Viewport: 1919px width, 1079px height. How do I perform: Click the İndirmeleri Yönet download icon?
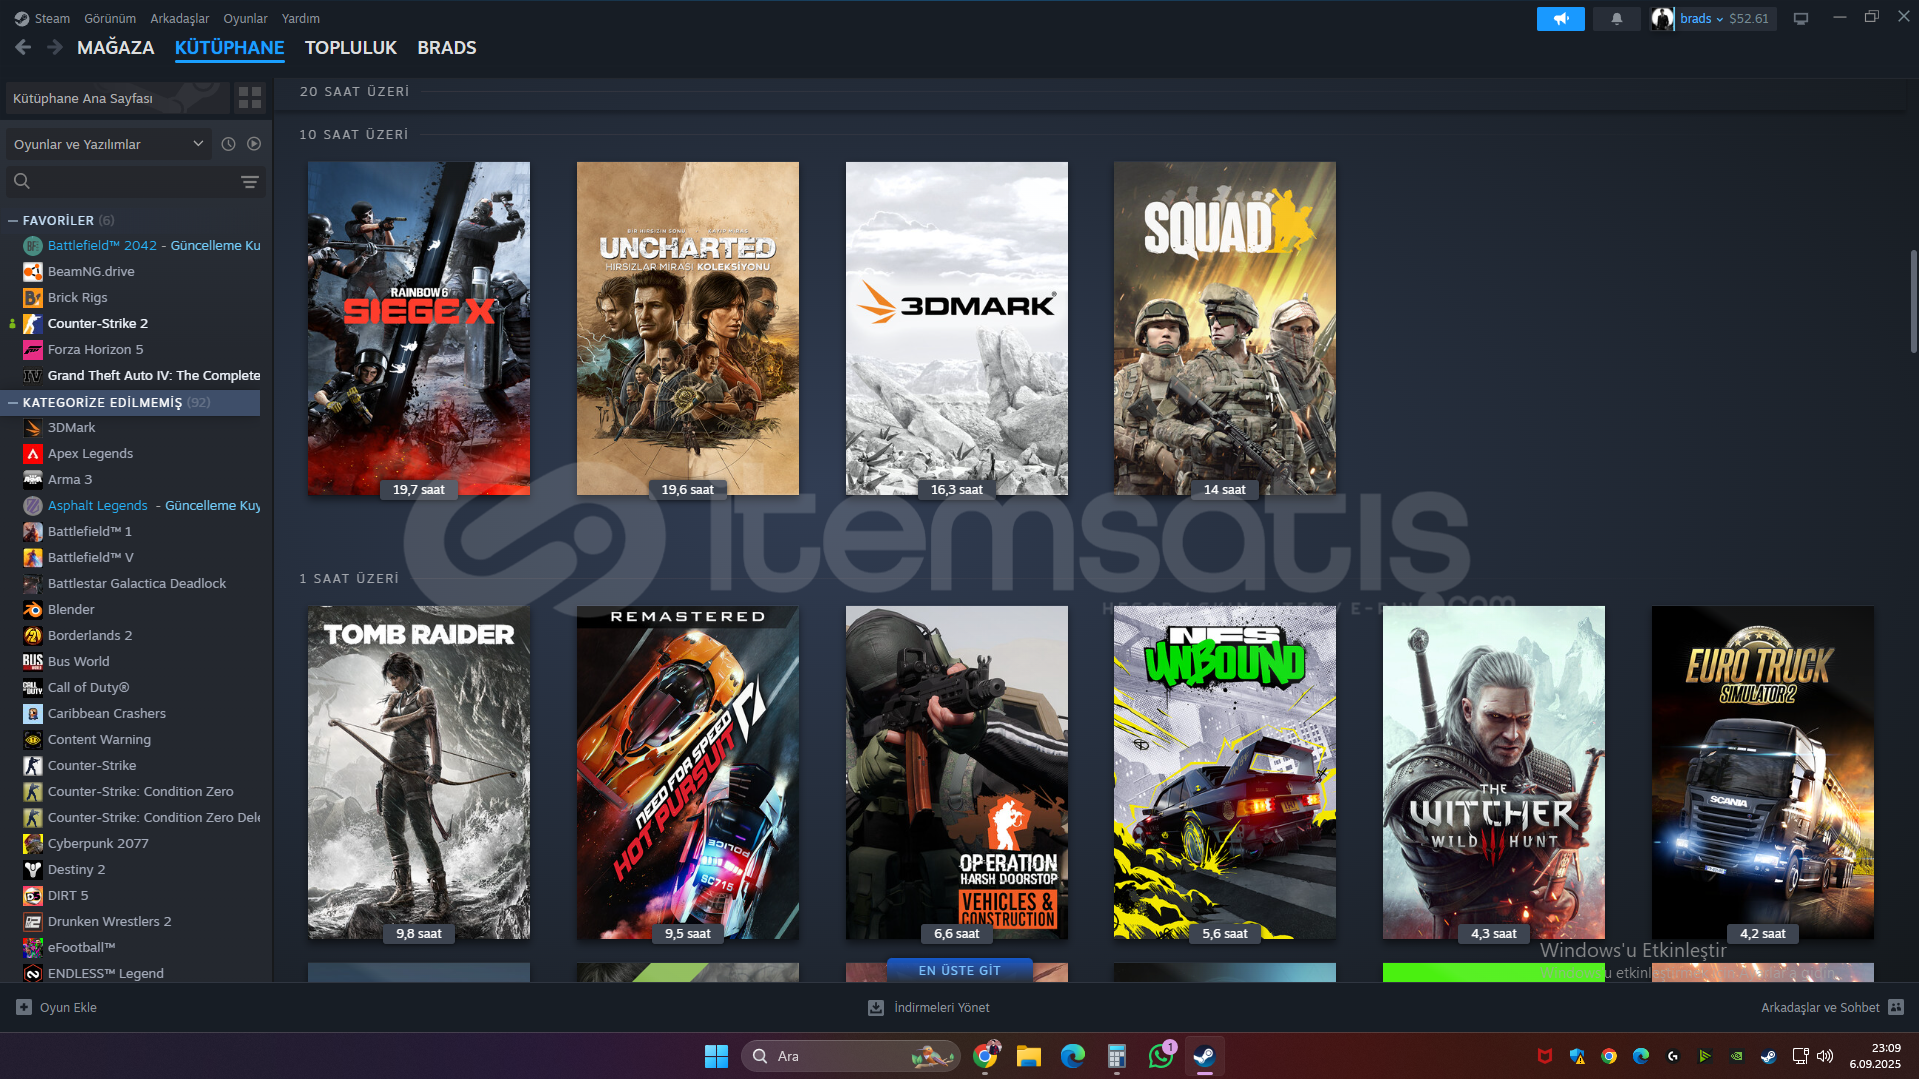pyautogui.click(x=876, y=1007)
